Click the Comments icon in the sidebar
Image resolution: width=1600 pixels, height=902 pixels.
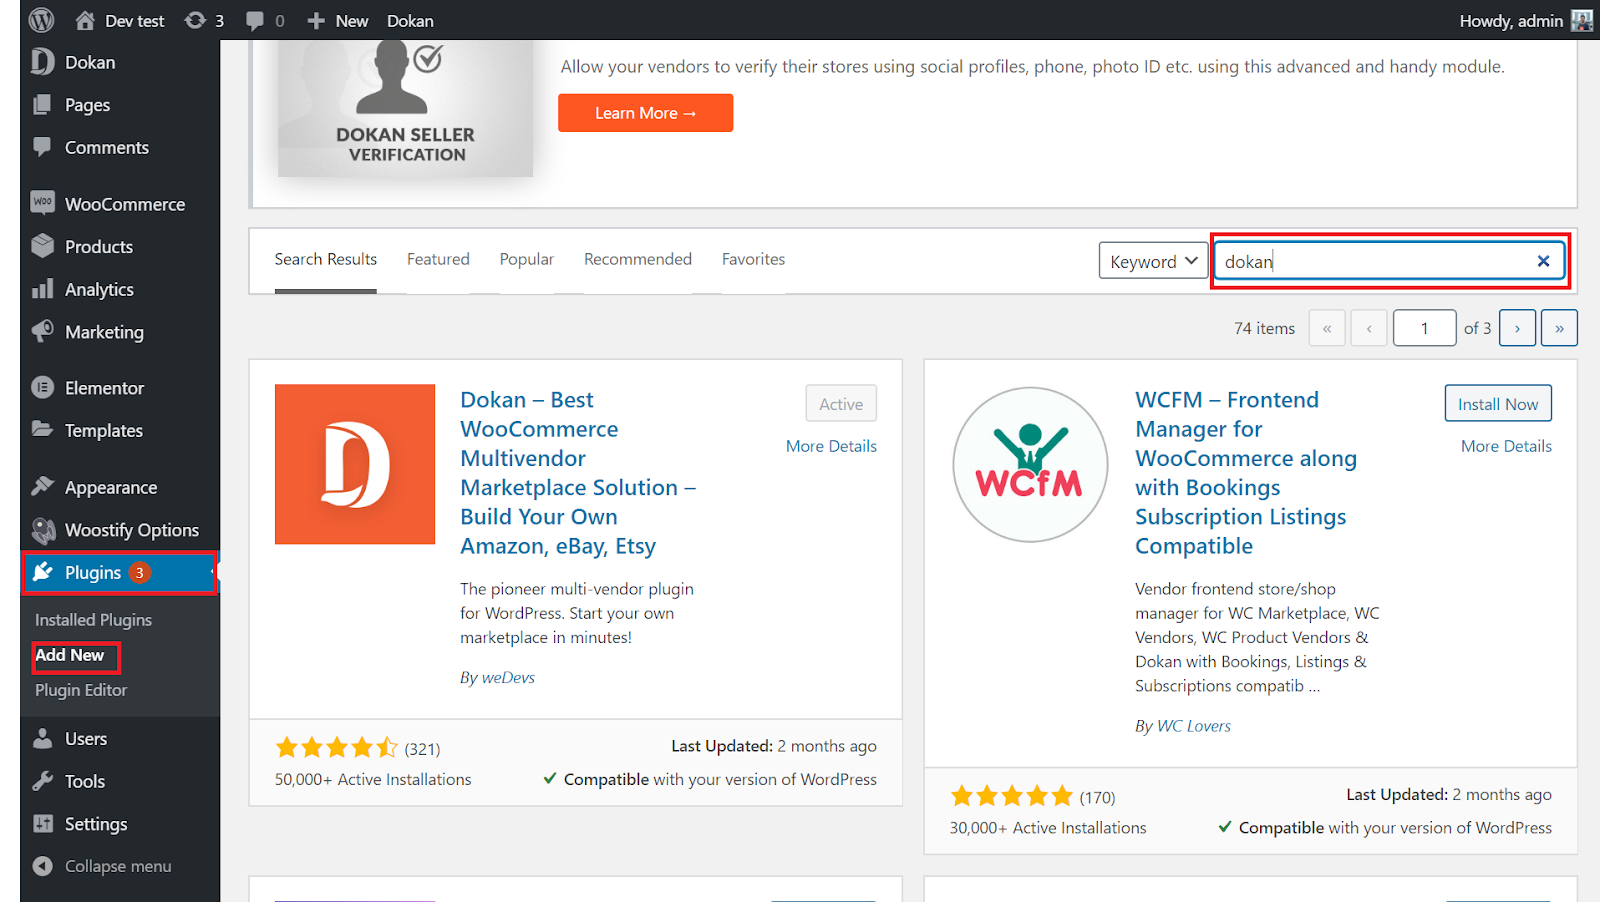coord(42,147)
